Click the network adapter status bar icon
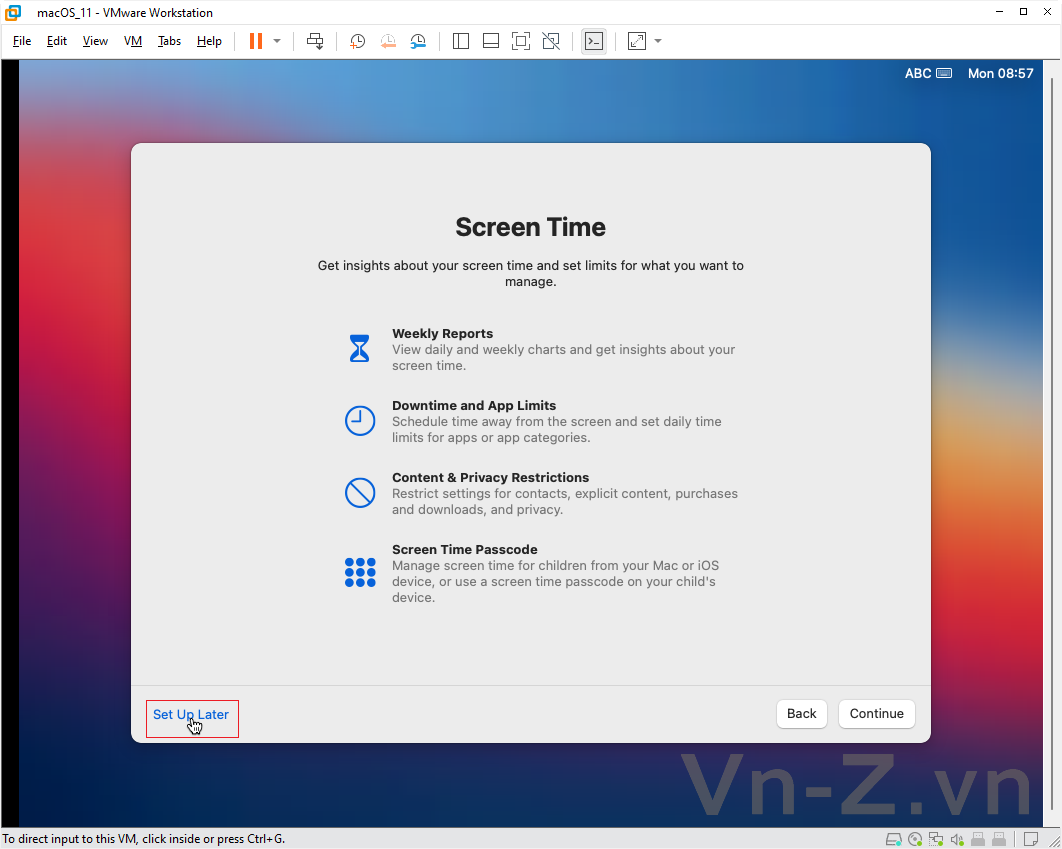Screen dimensions: 1062x849 point(935,840)
